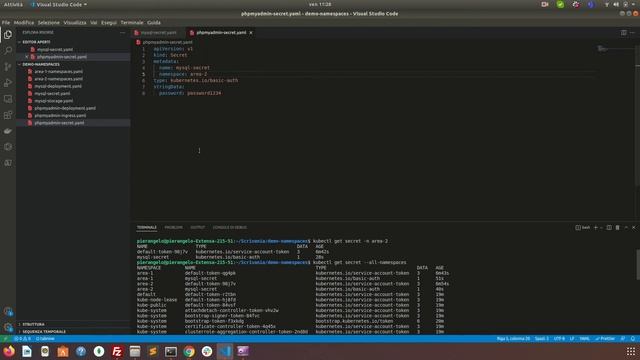The height and width of the screenshot is (360, 640).
Task: Collapse the EDITOR APERTI section
Action: [x=37, y=42]
